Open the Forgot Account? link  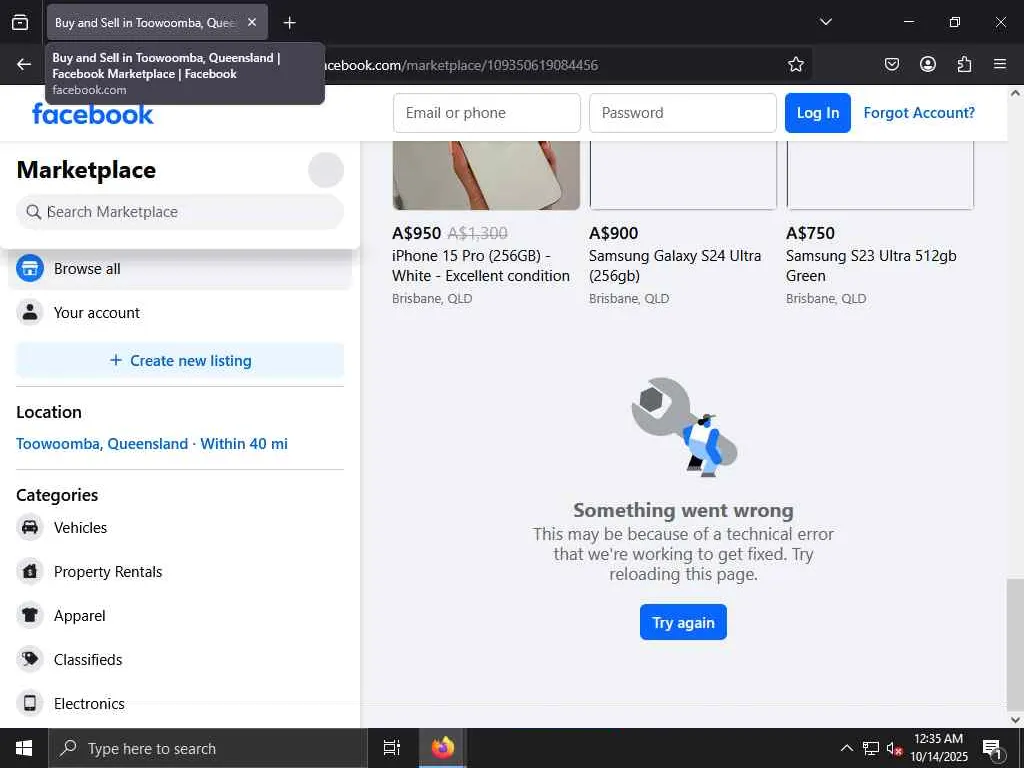point(919,113)
